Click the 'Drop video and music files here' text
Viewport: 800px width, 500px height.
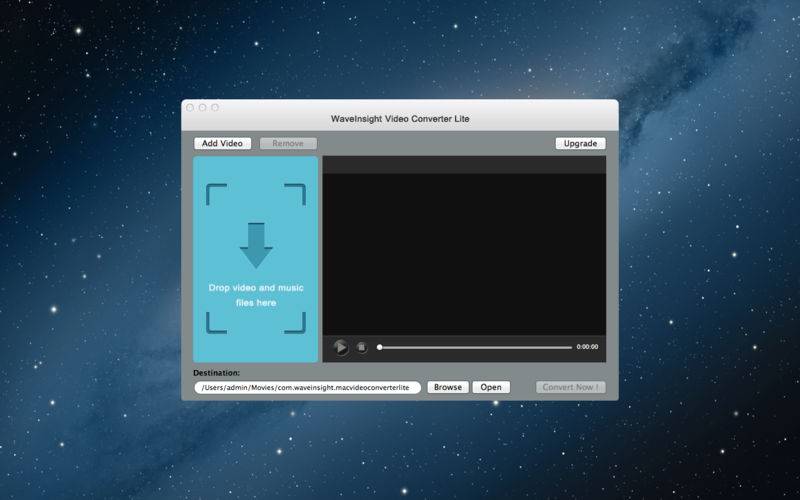pyautogui.click(x=256, y=295)
